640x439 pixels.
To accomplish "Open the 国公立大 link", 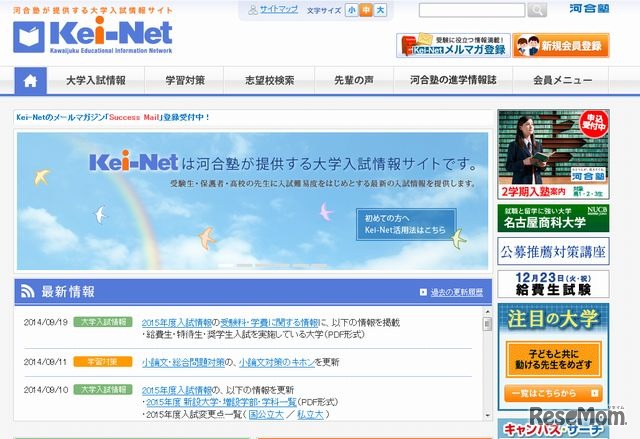I will pyautogui.click(x=266, y=415).
